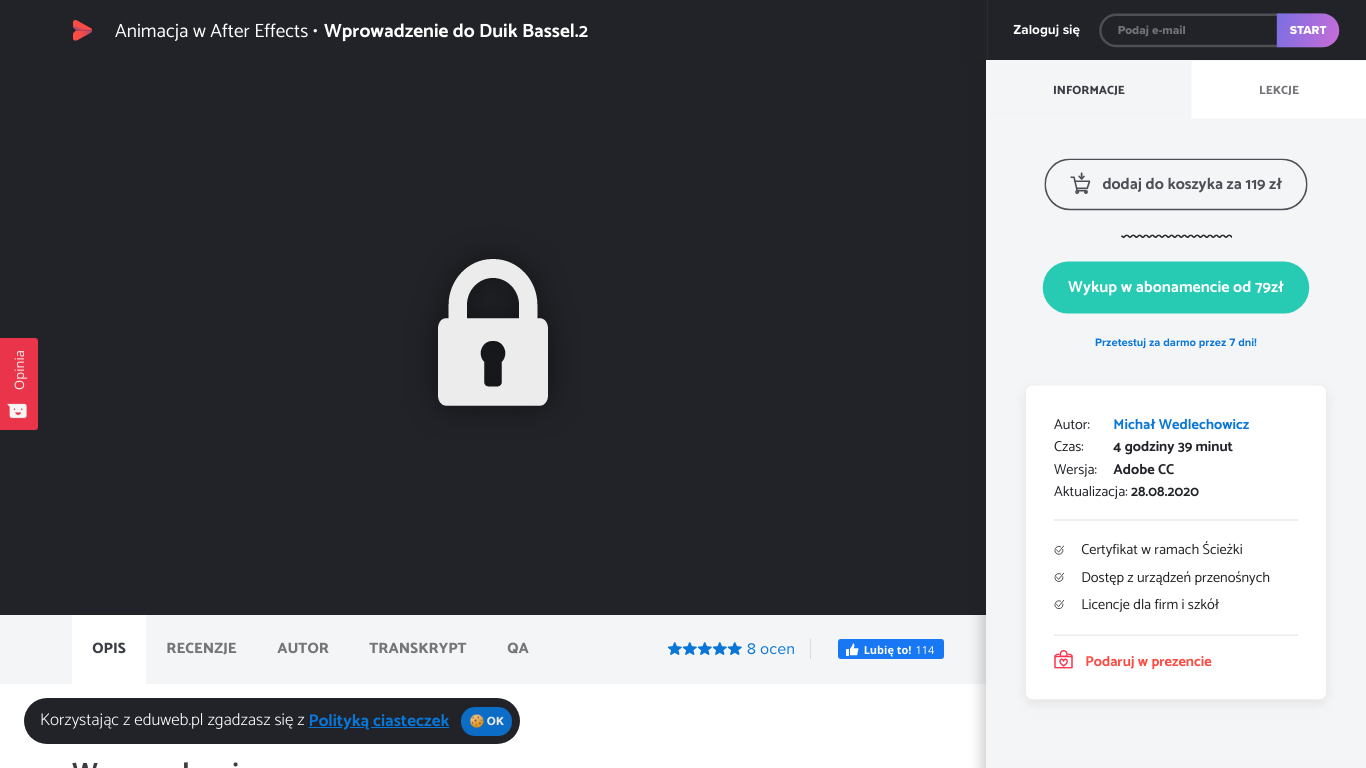Click the shopping cart icon
Viewport: 1366px width, 768px height.
pos(1080,184)
